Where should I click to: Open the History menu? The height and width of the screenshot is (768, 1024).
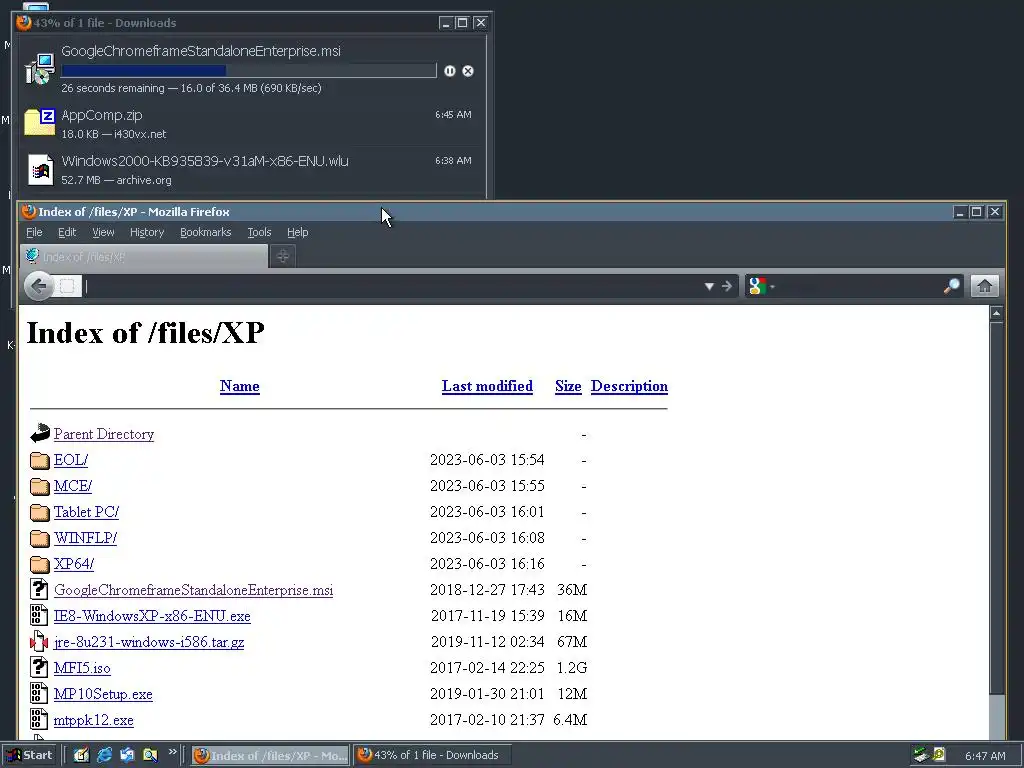click(147, 232)
